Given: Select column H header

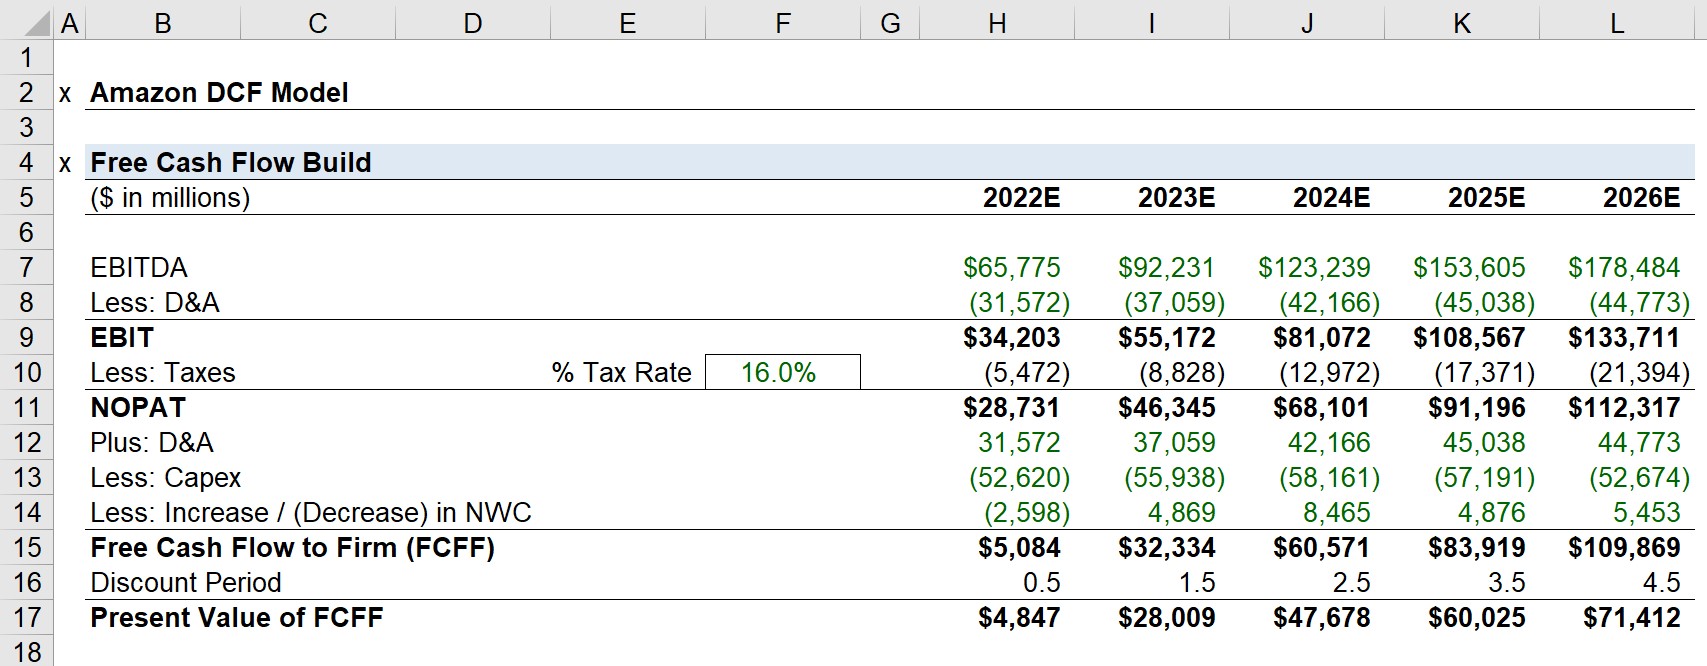Looking at the screenshot, I should click(996, 23).
